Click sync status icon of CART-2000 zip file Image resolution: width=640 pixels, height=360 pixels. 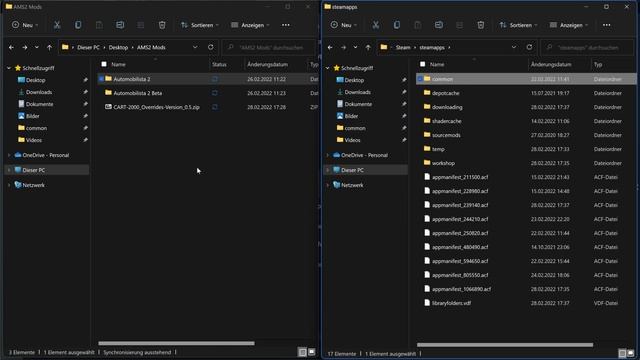coord(215,107)
